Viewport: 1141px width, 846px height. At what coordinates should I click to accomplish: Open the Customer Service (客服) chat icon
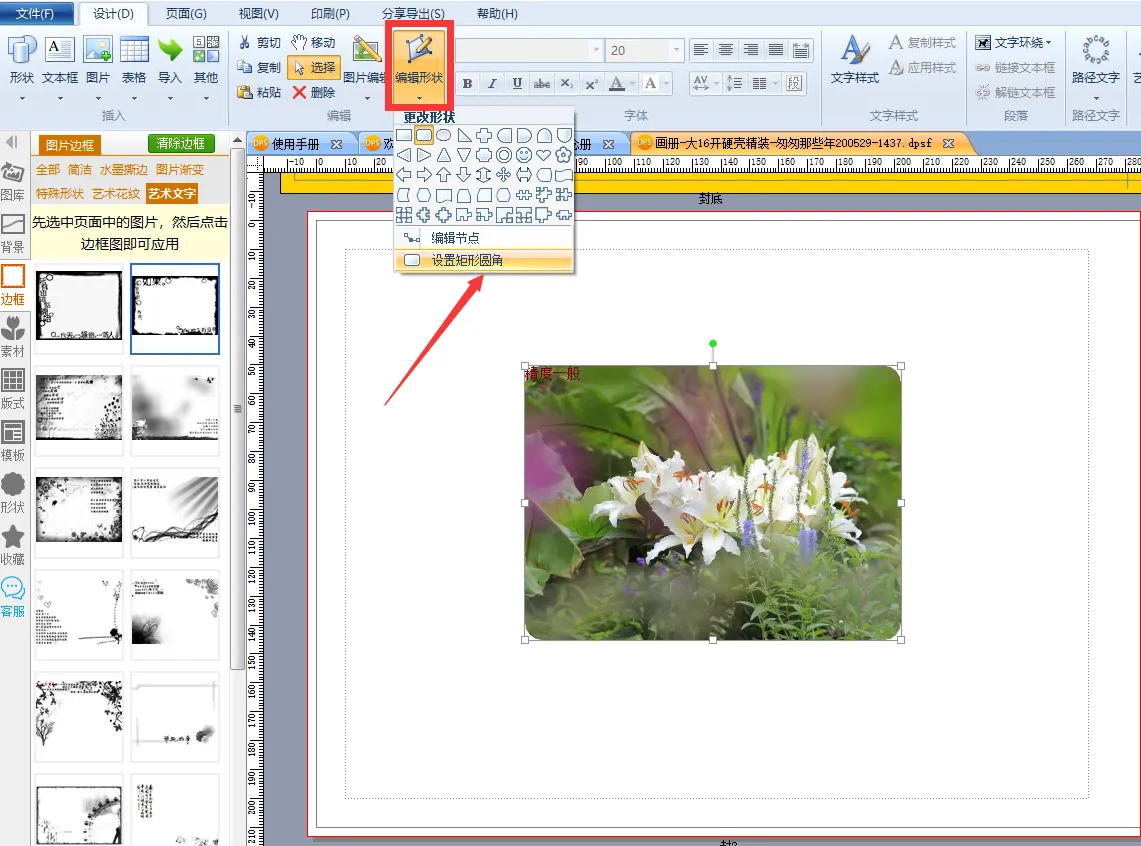click(x=13, y=596)
